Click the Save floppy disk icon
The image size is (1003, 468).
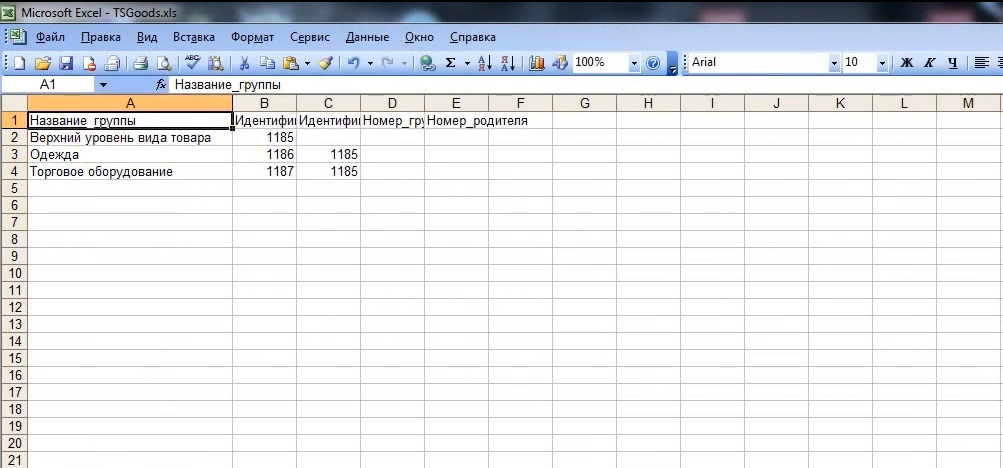66,63
